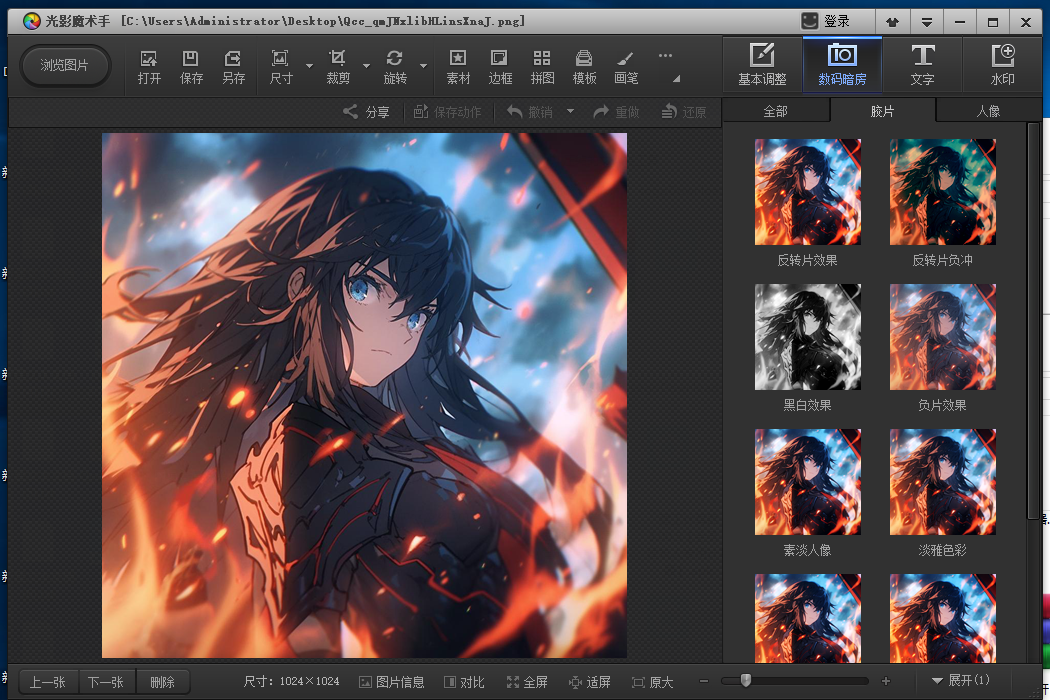
Task: Toggle 适屏 (Fit to screen) view
Action: click(x=589, y=682)
